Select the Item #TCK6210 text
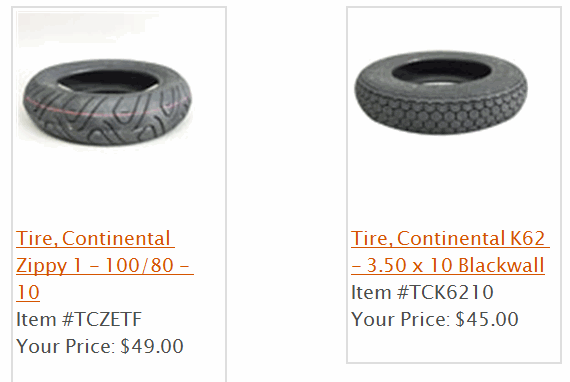This screenshot has height=382, width=570. point(422,292)
